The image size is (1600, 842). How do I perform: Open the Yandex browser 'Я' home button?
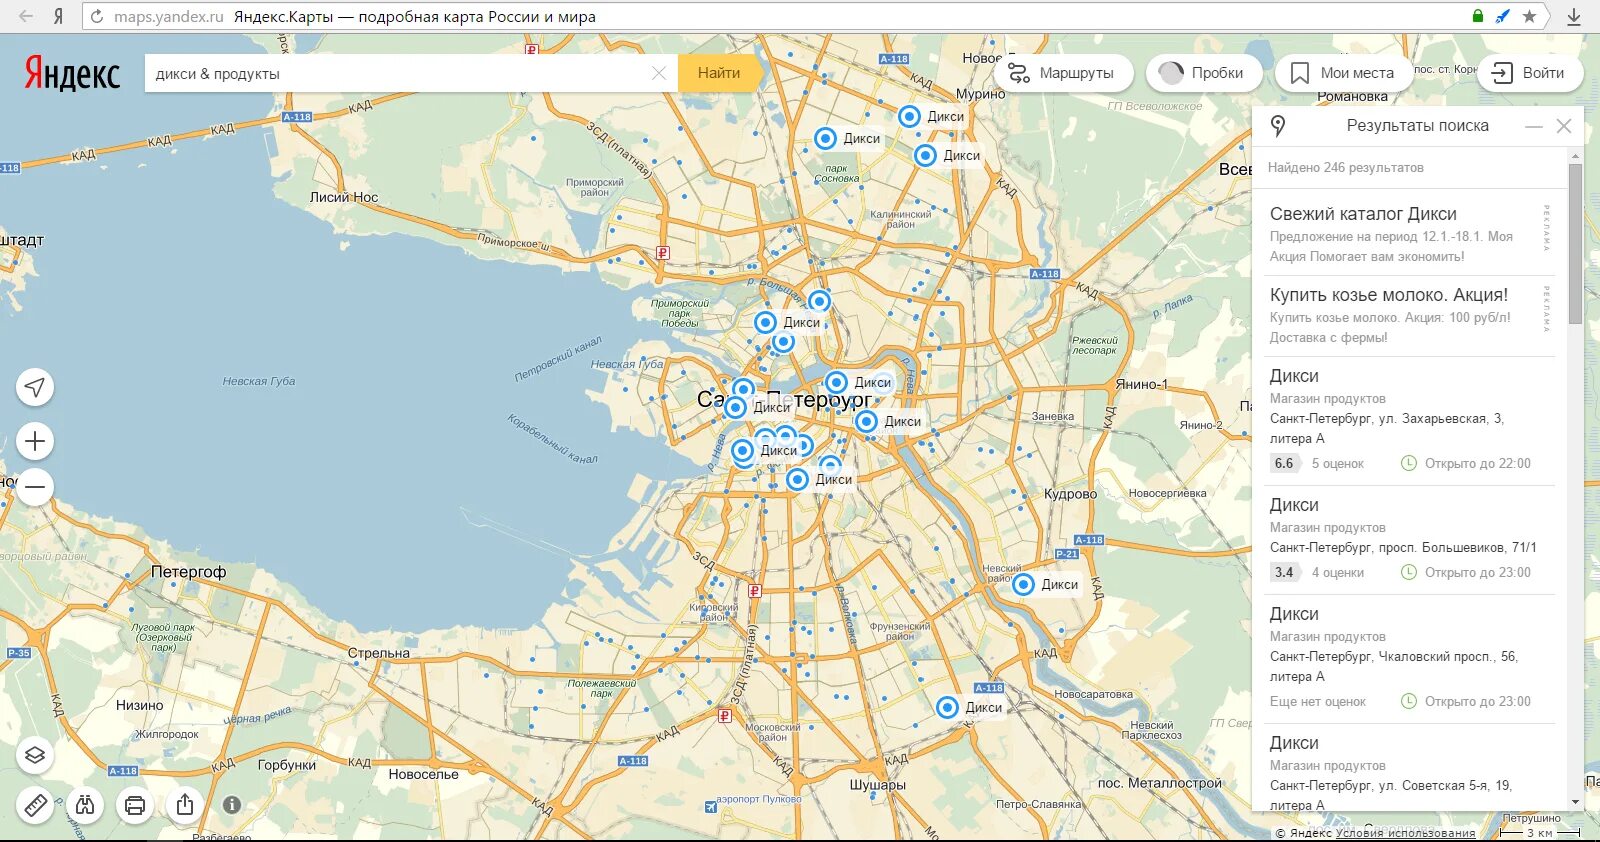point(59,16)
